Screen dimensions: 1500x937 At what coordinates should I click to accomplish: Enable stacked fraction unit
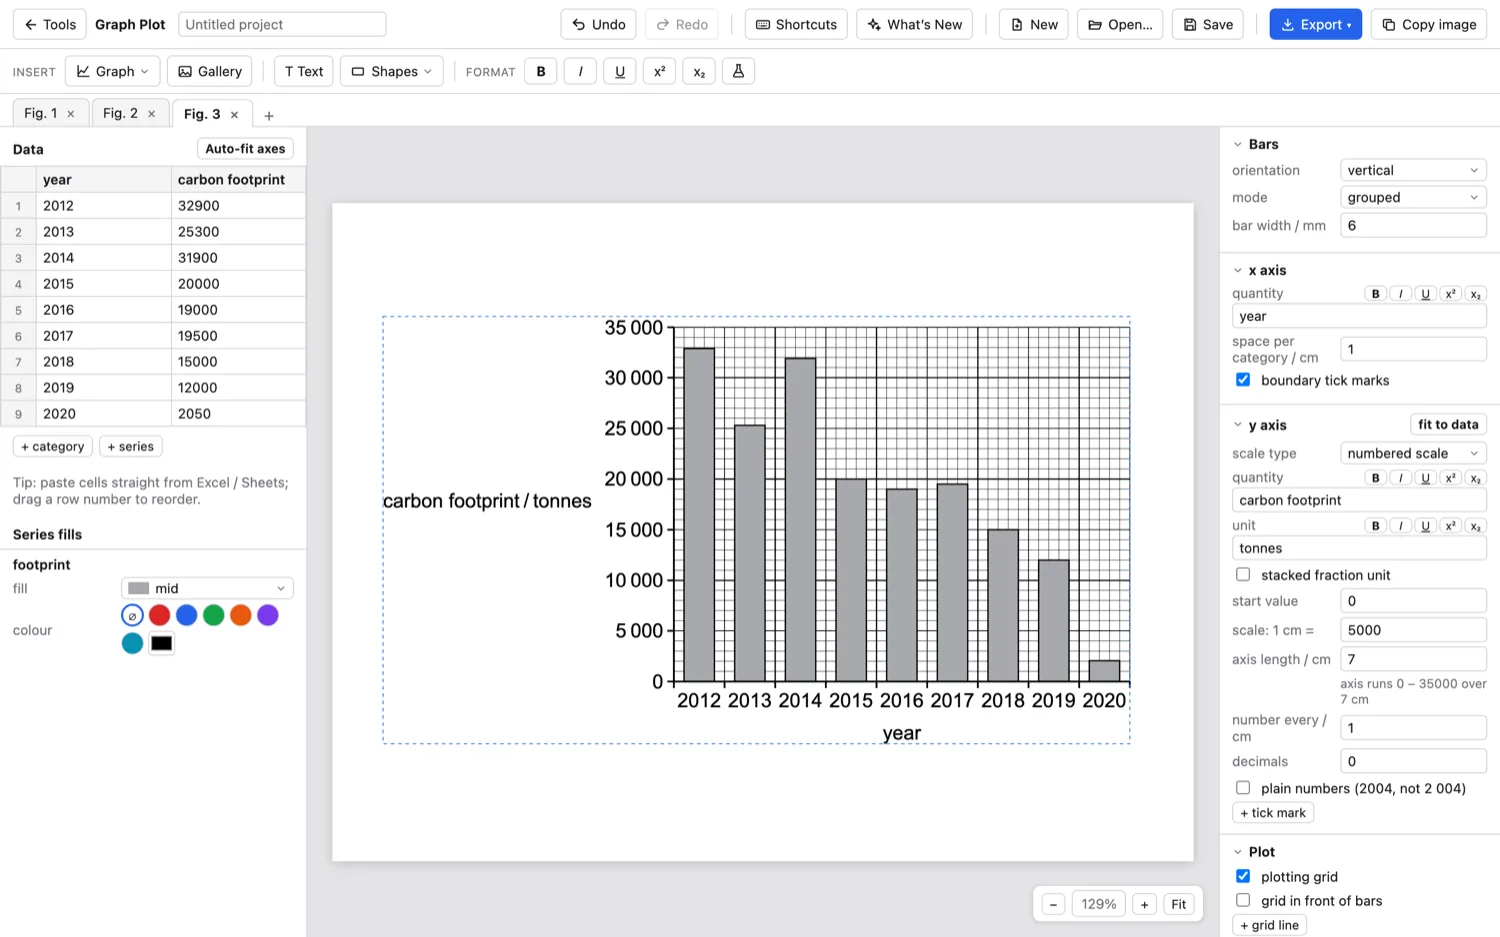[x=1243, y=575]
